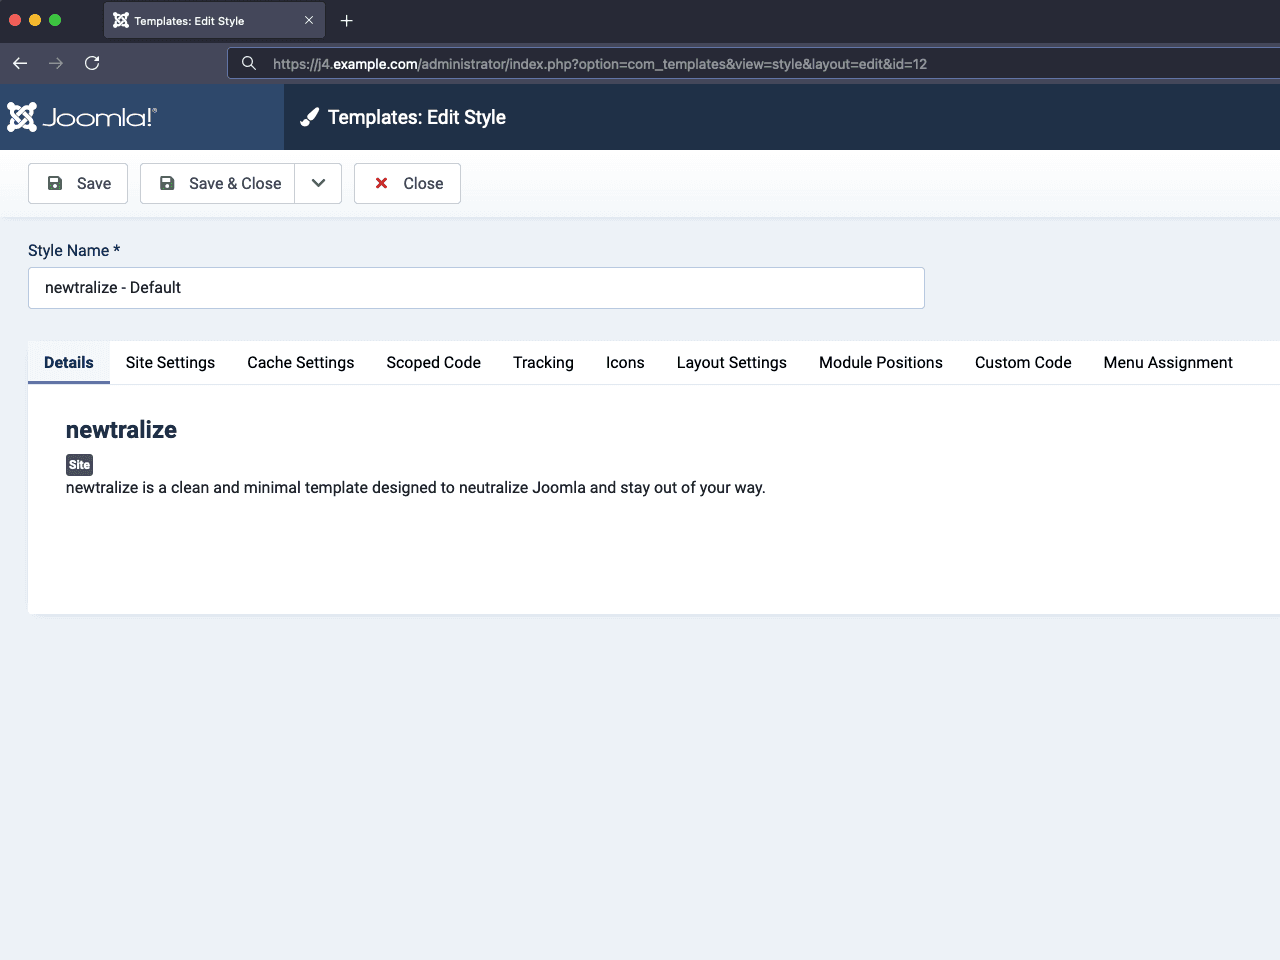1280x960 pixels.
Task: Close the Templates: Edit Style browser tab
Action: [x=309, y=20]
